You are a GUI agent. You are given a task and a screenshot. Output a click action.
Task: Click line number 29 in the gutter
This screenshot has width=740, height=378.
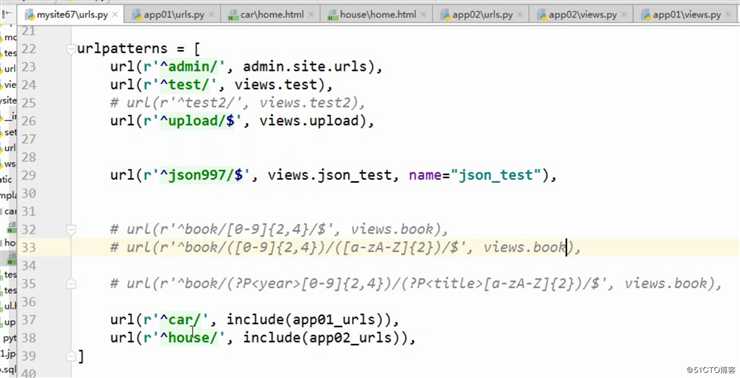pyautogui.click(x=29, y=175)
